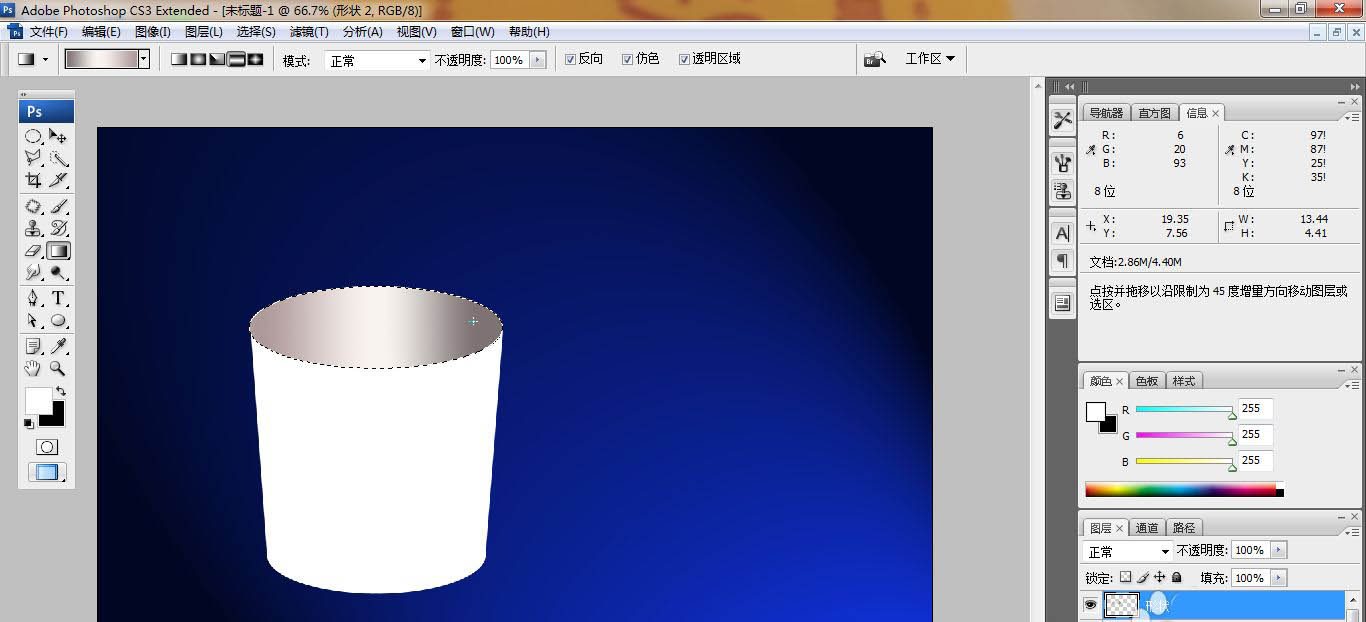
Task: Choose Radial Gradient style button
Action: 198,59
